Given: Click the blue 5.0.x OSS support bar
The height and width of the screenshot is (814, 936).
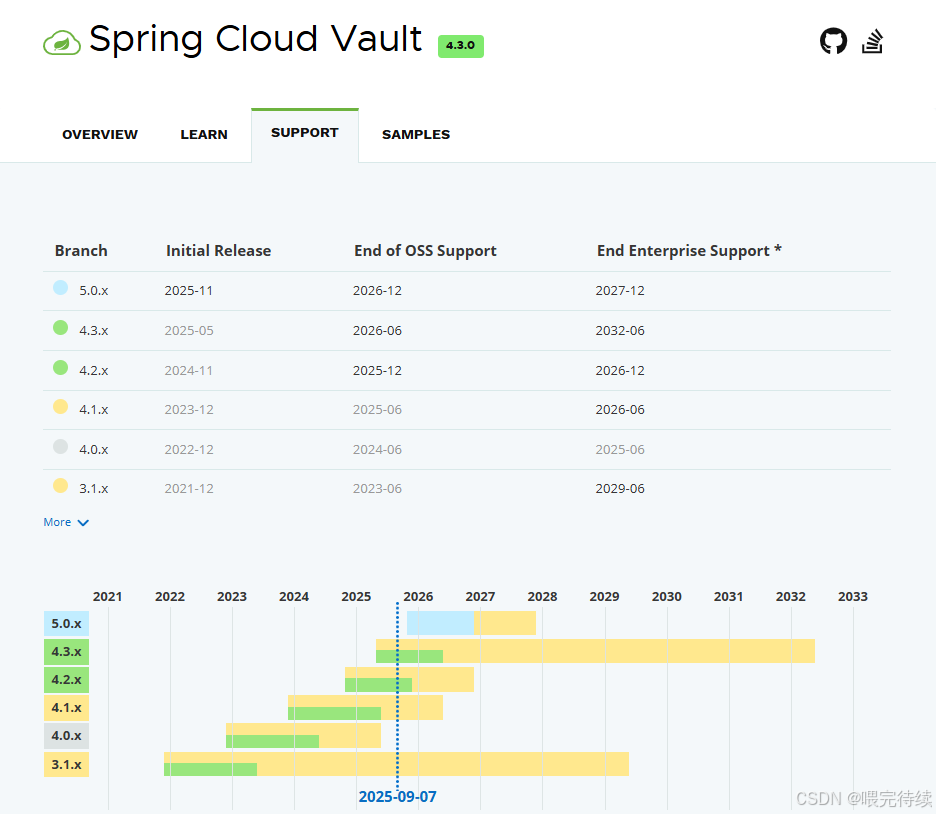Looking at the screenshot, I should click(441, 623).
